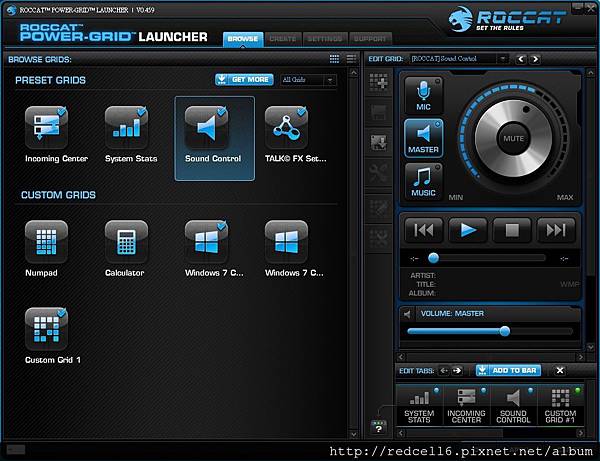600x461 pixels.
Task: Click the edit grid pencil icon in sidebar
Action: (378, 208)
